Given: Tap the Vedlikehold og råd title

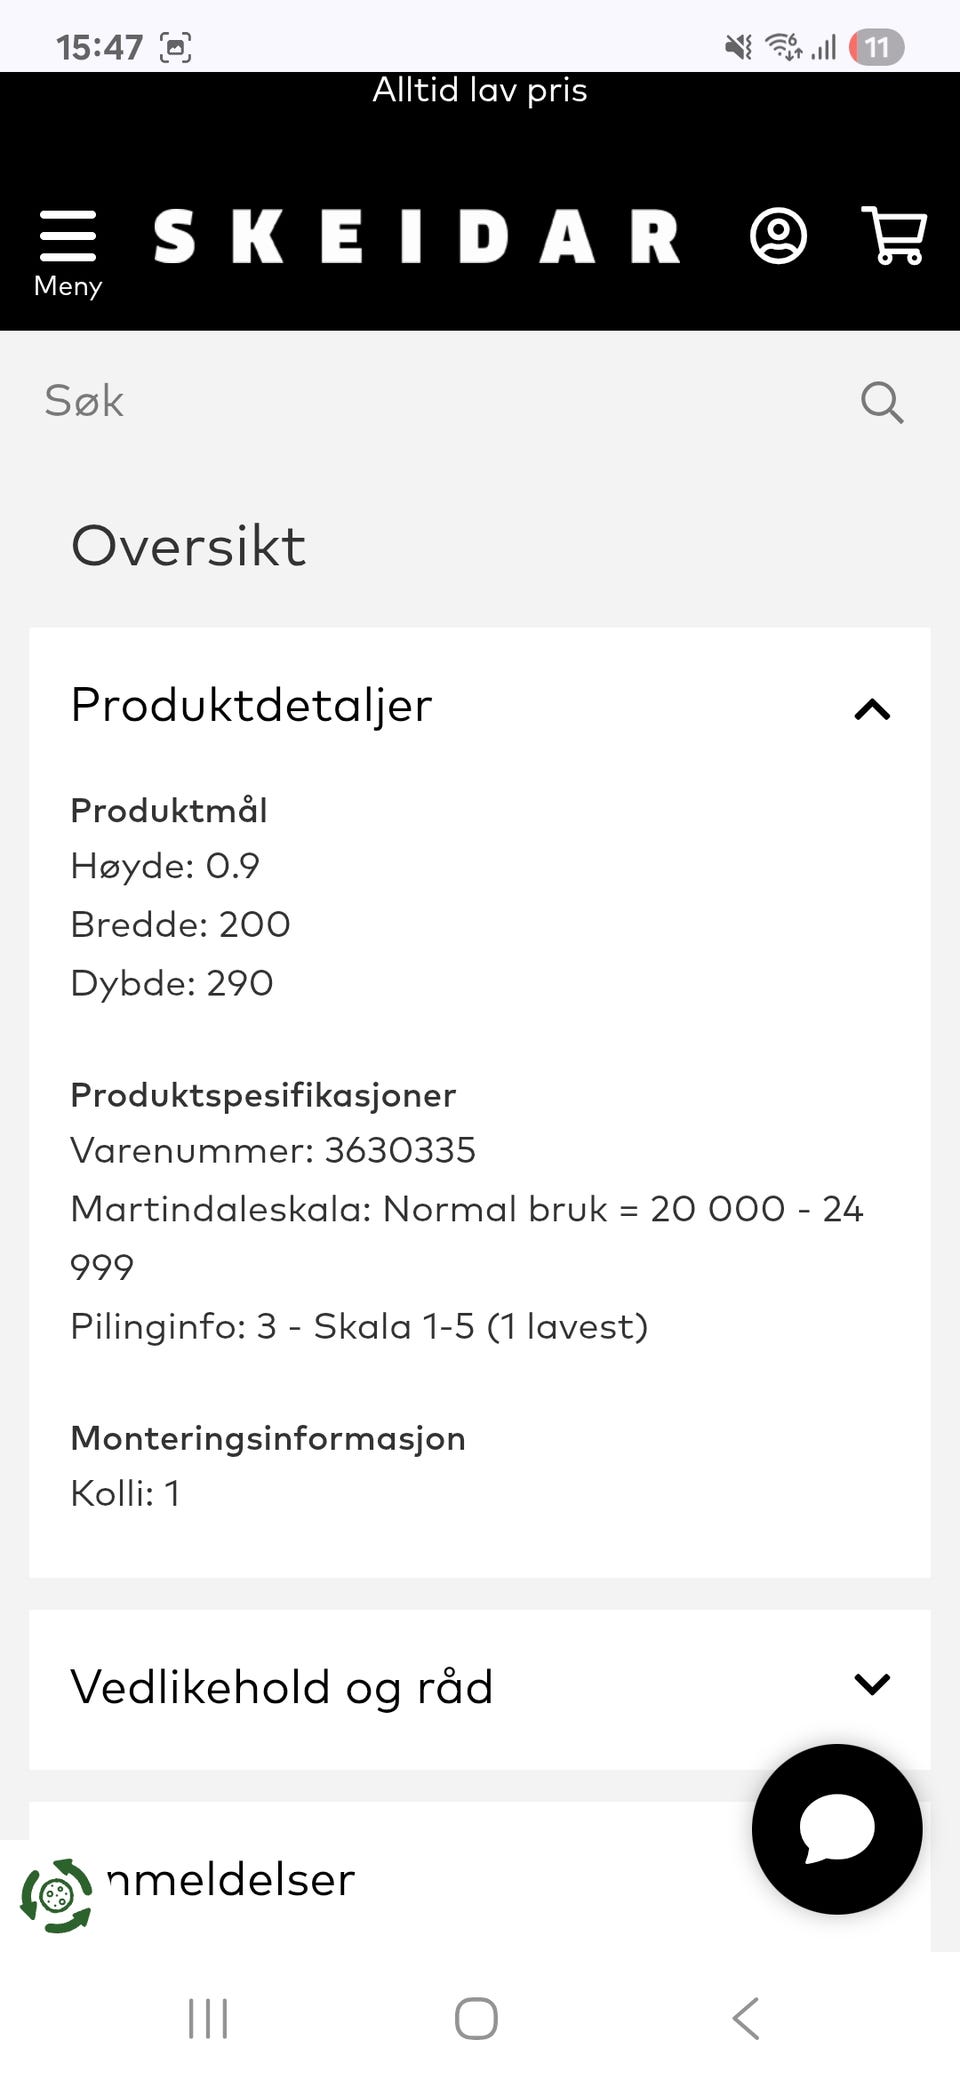Looking at the screenshot, I should 282,1687.
